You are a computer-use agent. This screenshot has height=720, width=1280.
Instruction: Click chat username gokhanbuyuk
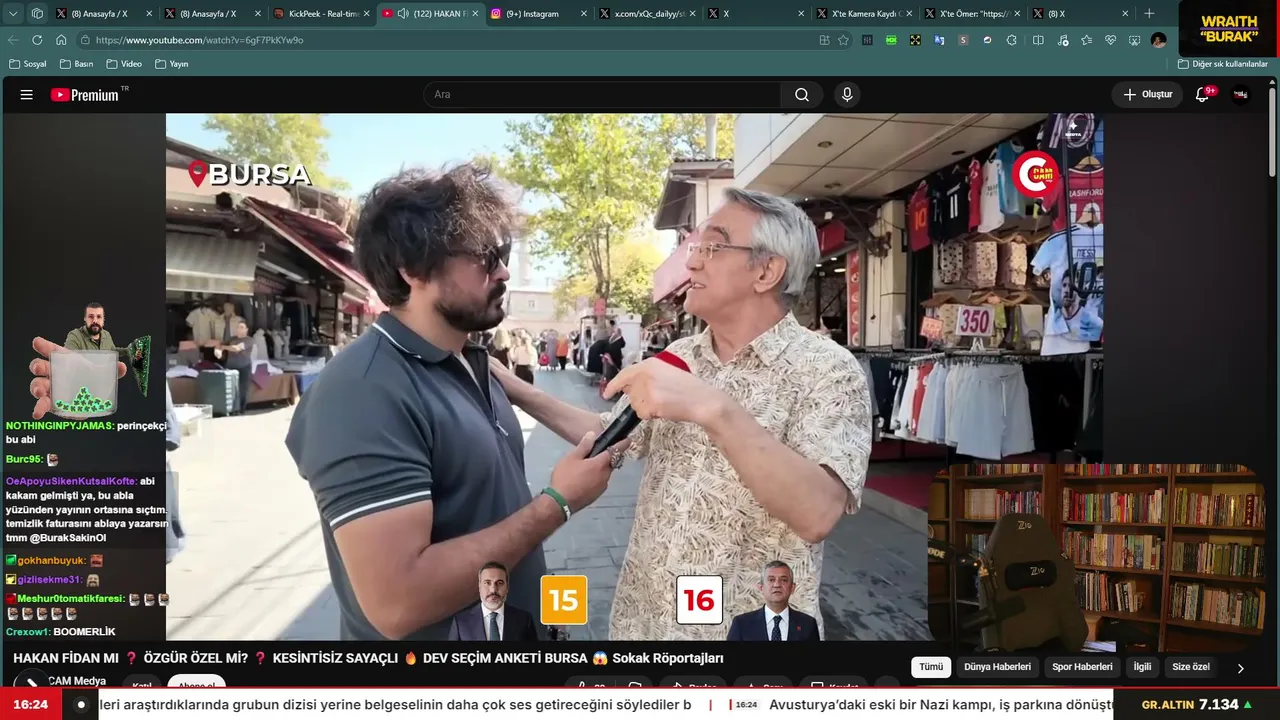coord(51,561)
